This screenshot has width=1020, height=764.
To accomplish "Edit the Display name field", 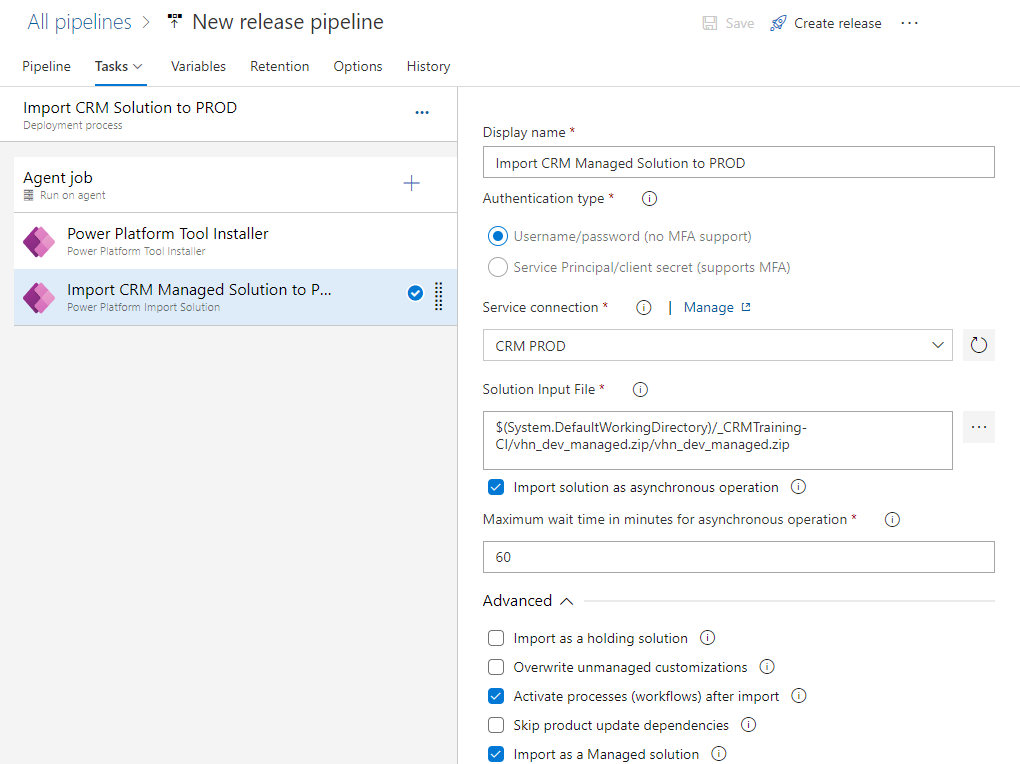I will click(x=738, y=162).
